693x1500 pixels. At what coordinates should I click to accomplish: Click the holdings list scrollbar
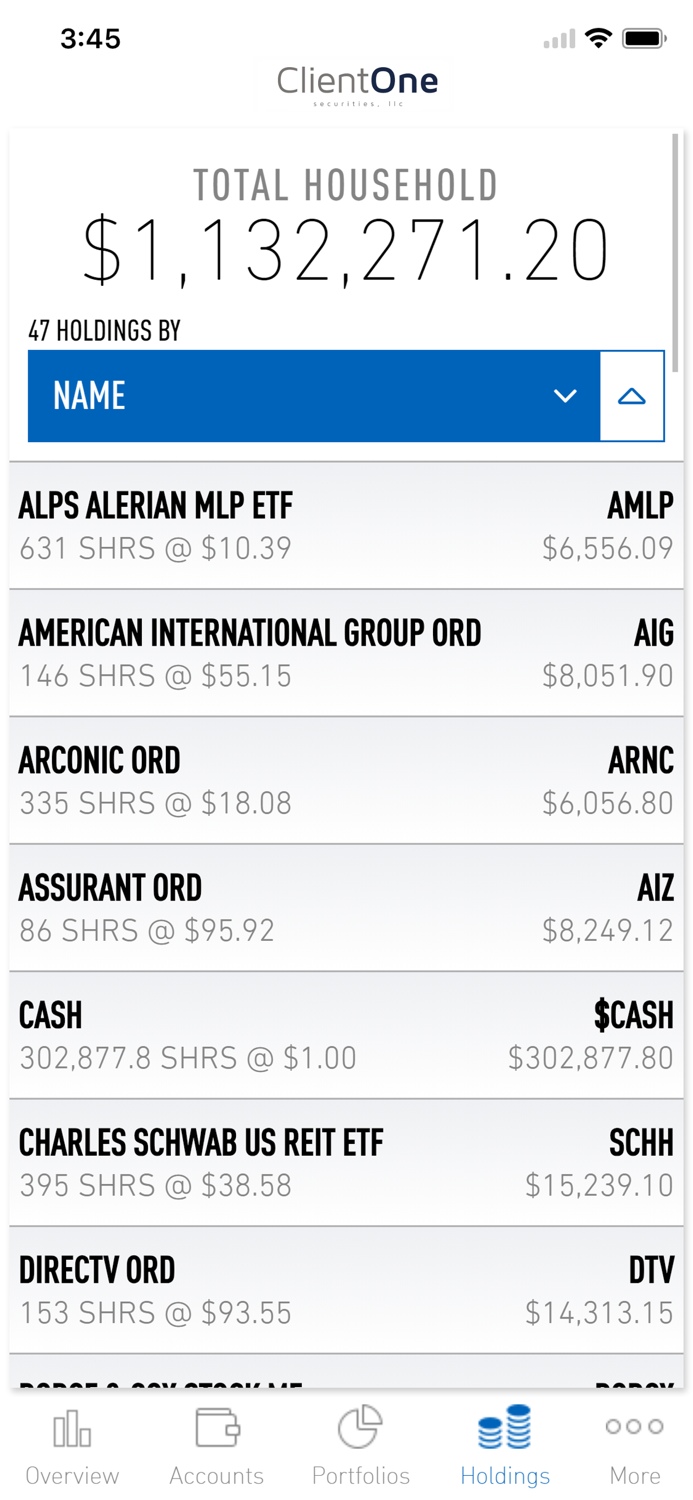[677, 250]
